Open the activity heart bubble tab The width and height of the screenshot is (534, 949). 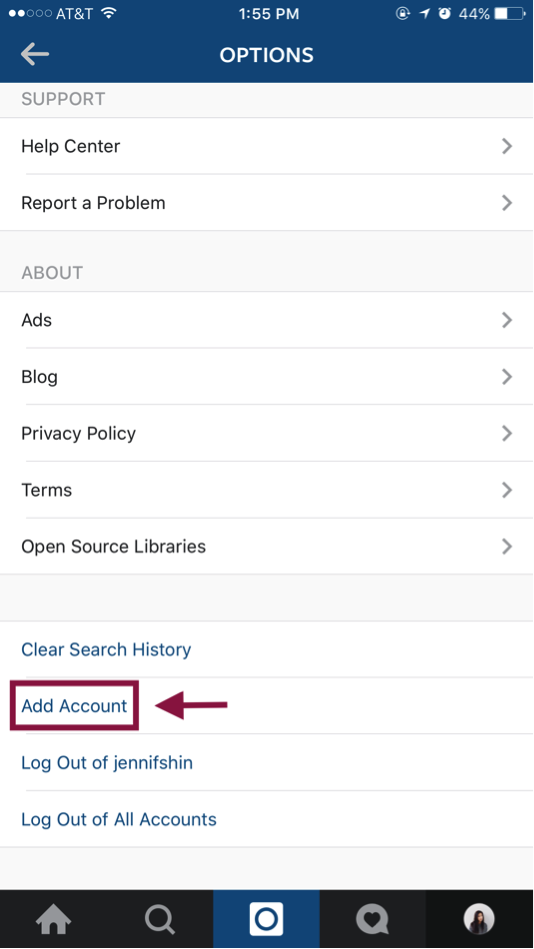[x=372, y=920]
